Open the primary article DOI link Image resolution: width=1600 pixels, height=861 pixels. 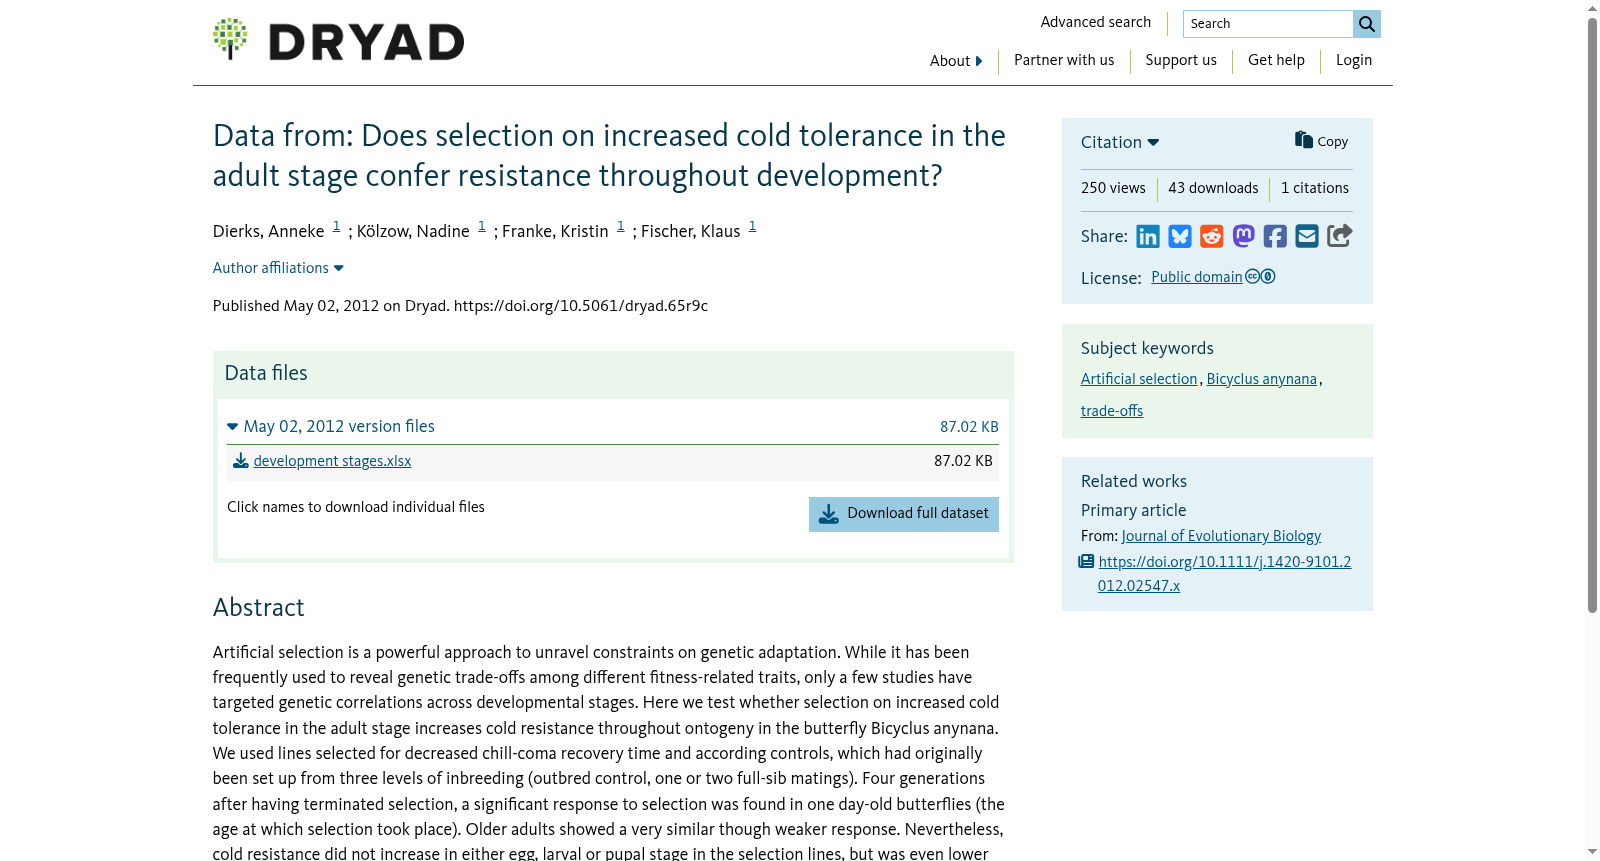coord(1224,574)
